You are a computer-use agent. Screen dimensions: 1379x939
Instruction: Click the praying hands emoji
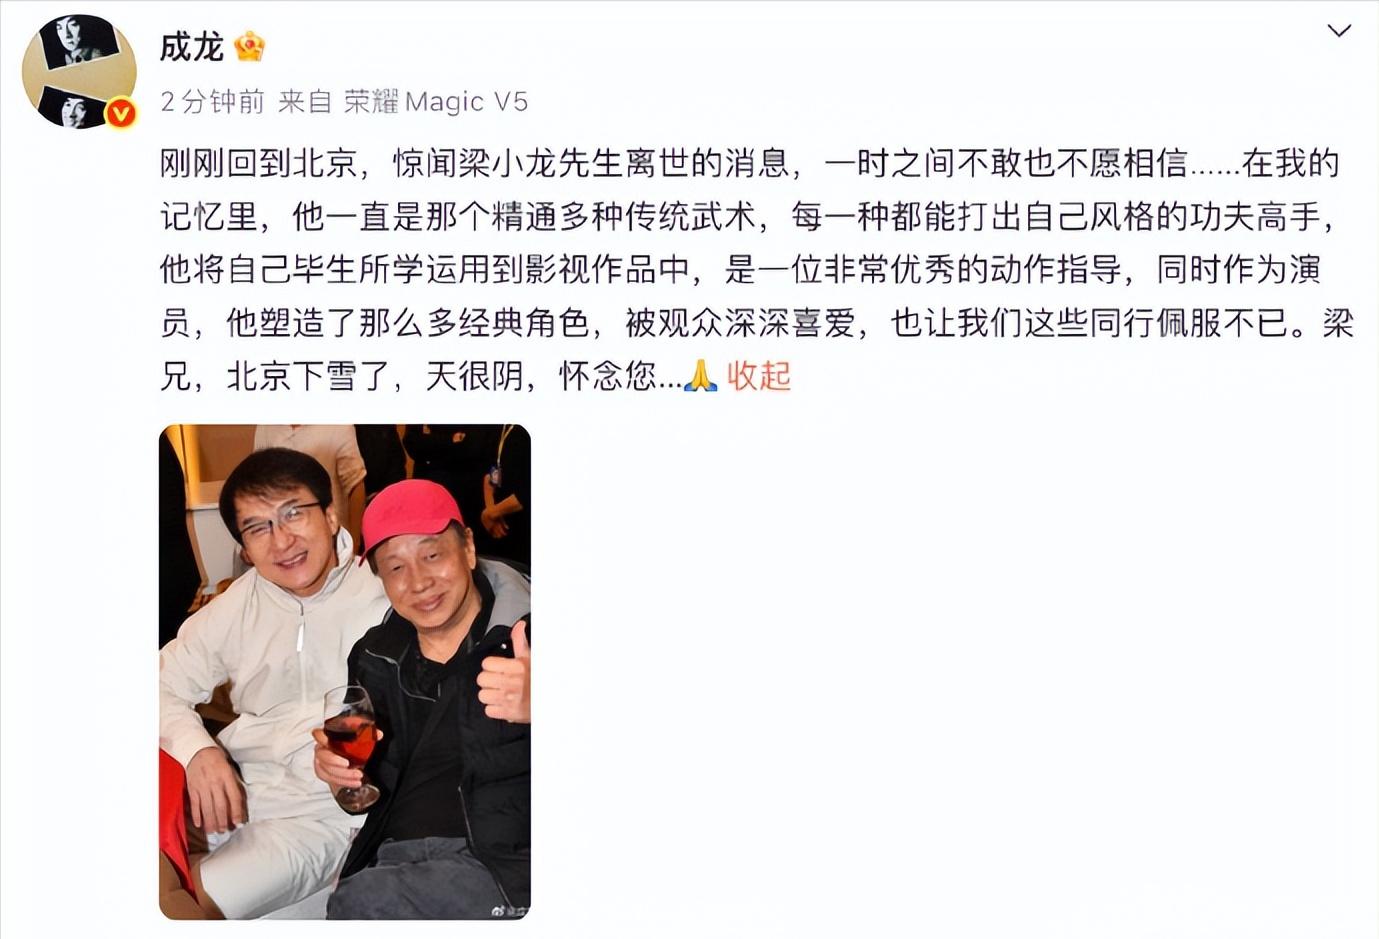click(x=700, y=376)
